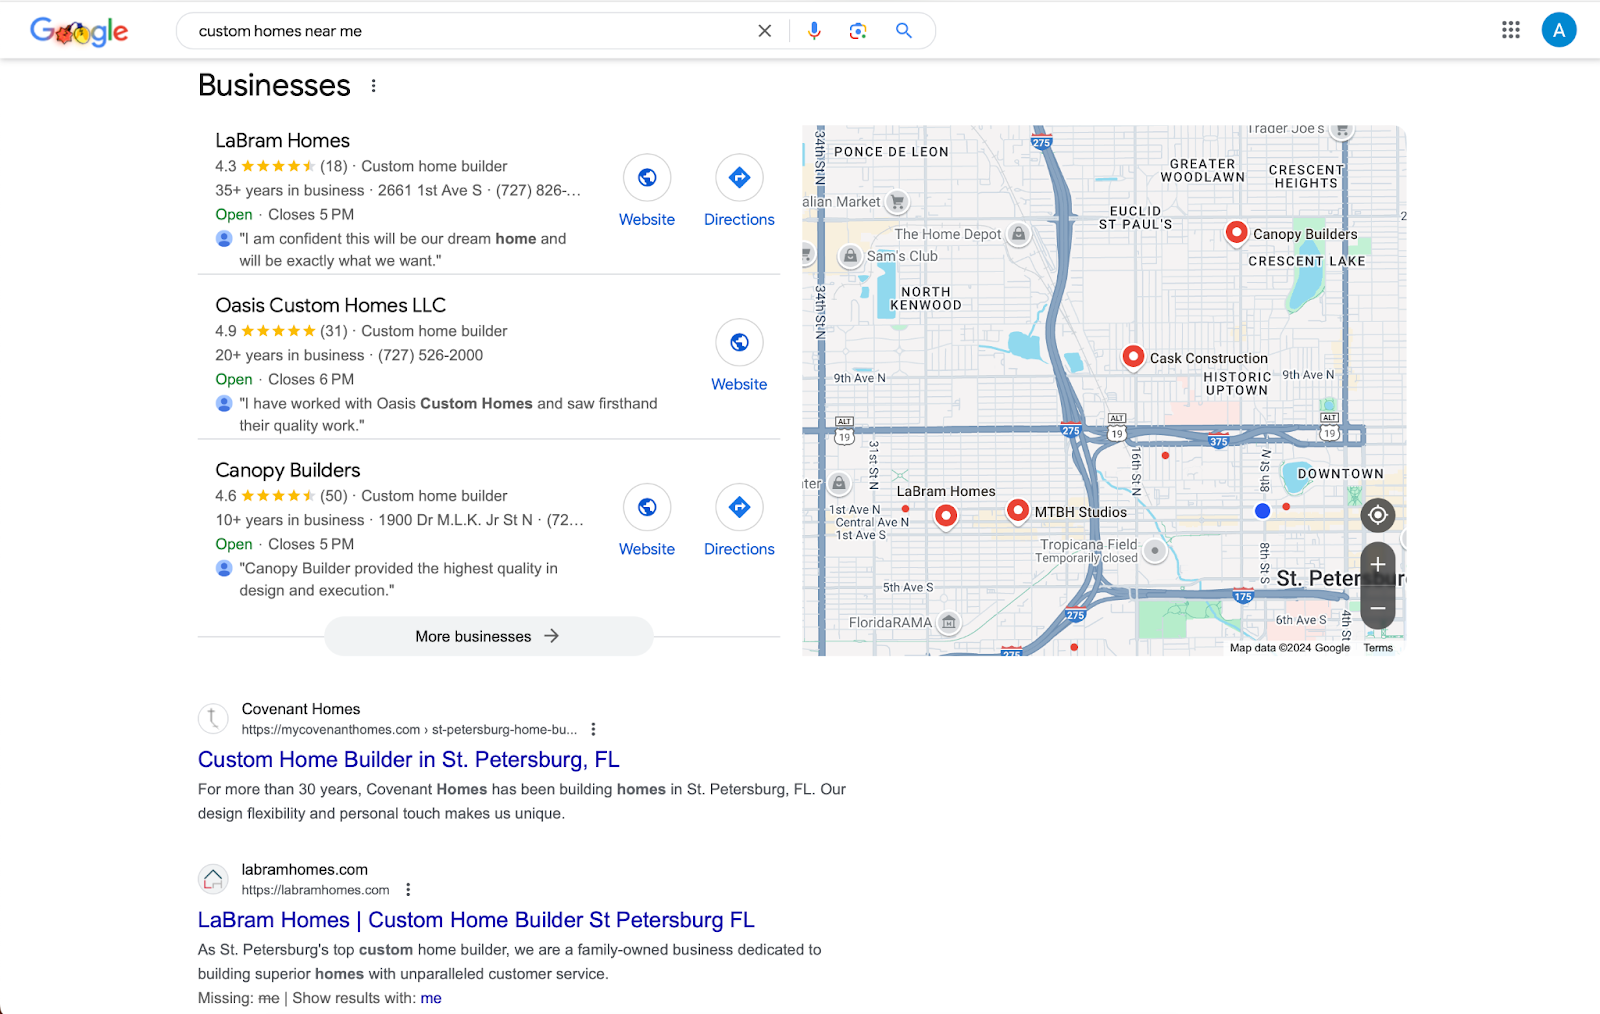Click the FloridaRAMA marker on the map

(x=949, y=623)
